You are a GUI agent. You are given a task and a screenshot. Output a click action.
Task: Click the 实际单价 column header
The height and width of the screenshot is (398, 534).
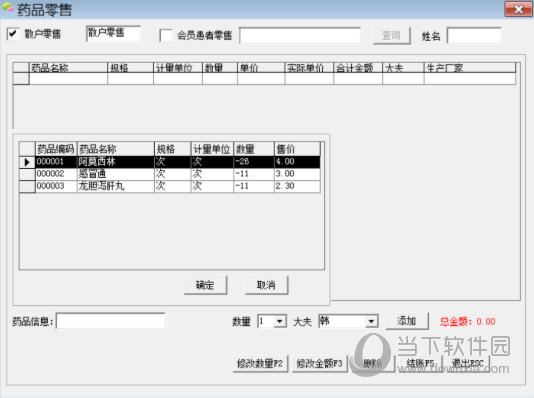tap(309, 68)
